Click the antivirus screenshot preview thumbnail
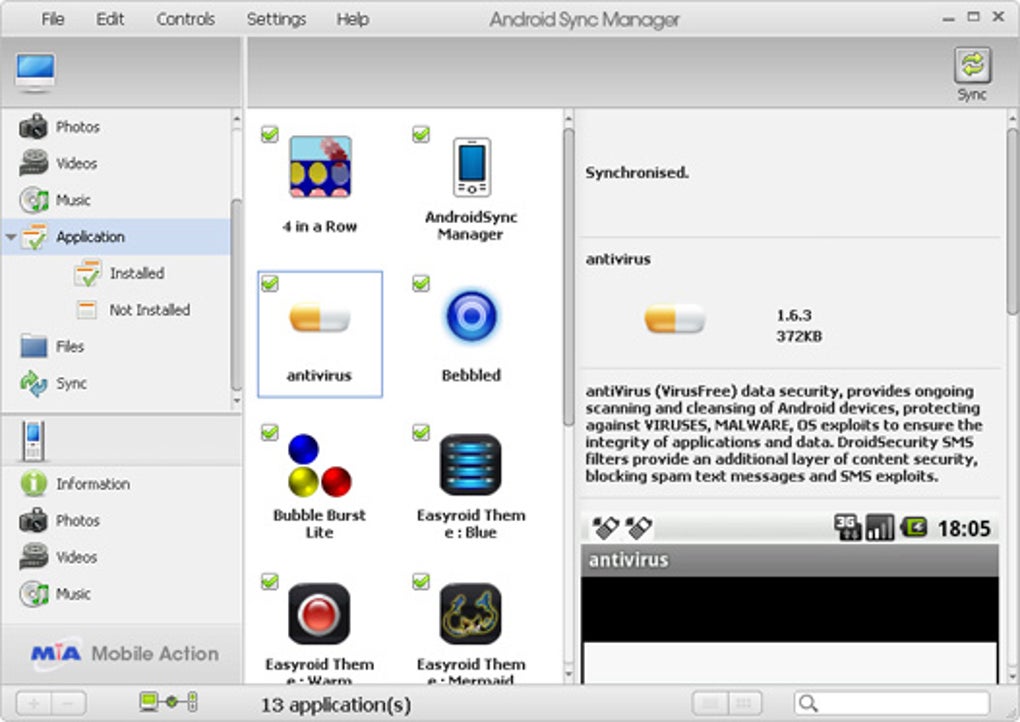Screen dimensions: 1020x722 point(790,596)
